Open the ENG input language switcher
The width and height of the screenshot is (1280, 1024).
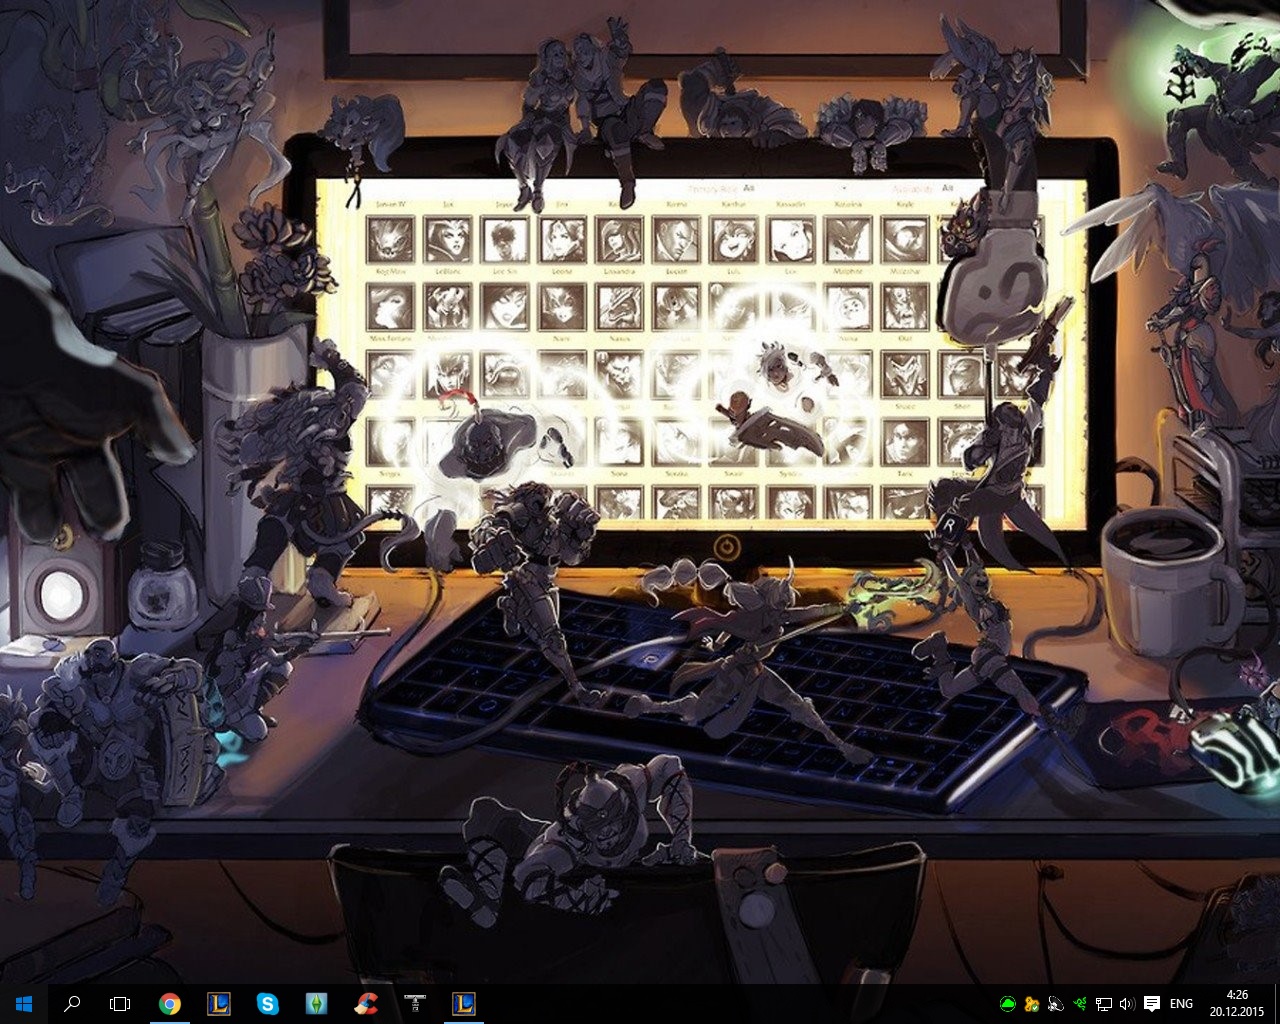[1181, 1004]
